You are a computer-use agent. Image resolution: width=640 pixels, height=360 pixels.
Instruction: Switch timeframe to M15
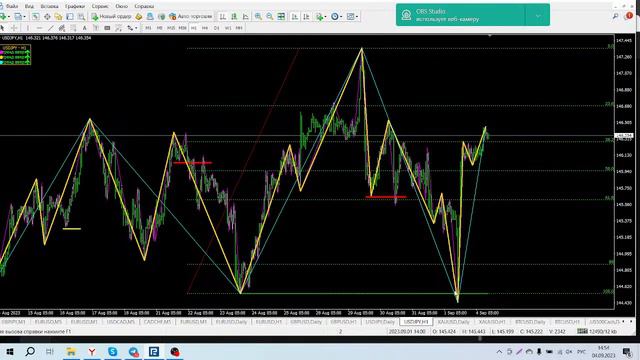pos(171,28)
